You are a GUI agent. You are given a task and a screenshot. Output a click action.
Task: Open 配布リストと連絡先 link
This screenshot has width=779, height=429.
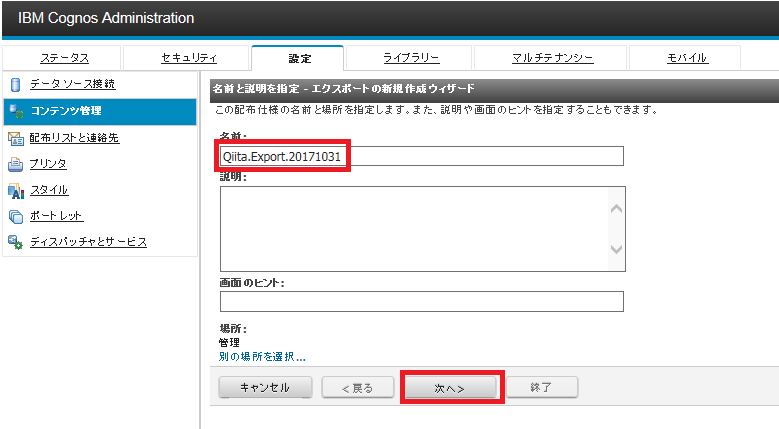[74, 138]
